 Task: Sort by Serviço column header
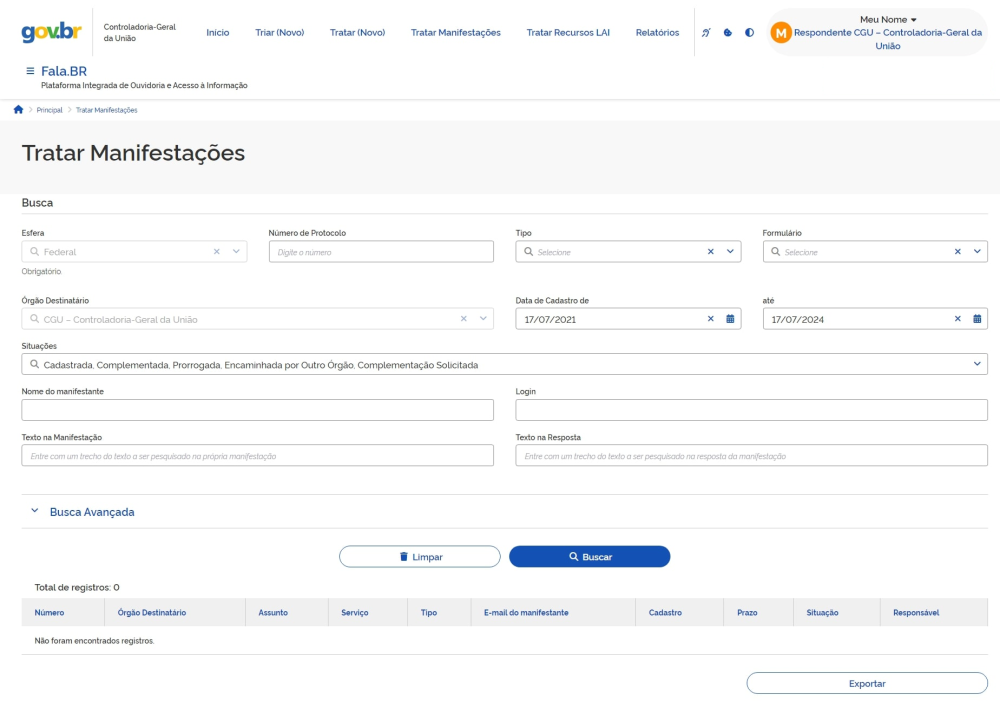pyautogui.click(x=355, y=613)
